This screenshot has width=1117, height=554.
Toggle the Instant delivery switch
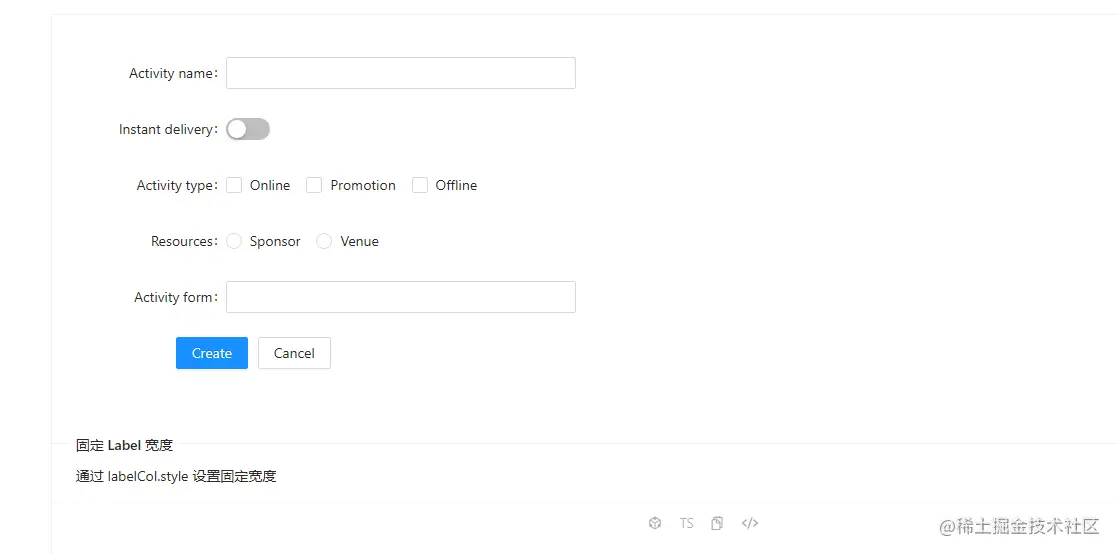pos(248,129)
